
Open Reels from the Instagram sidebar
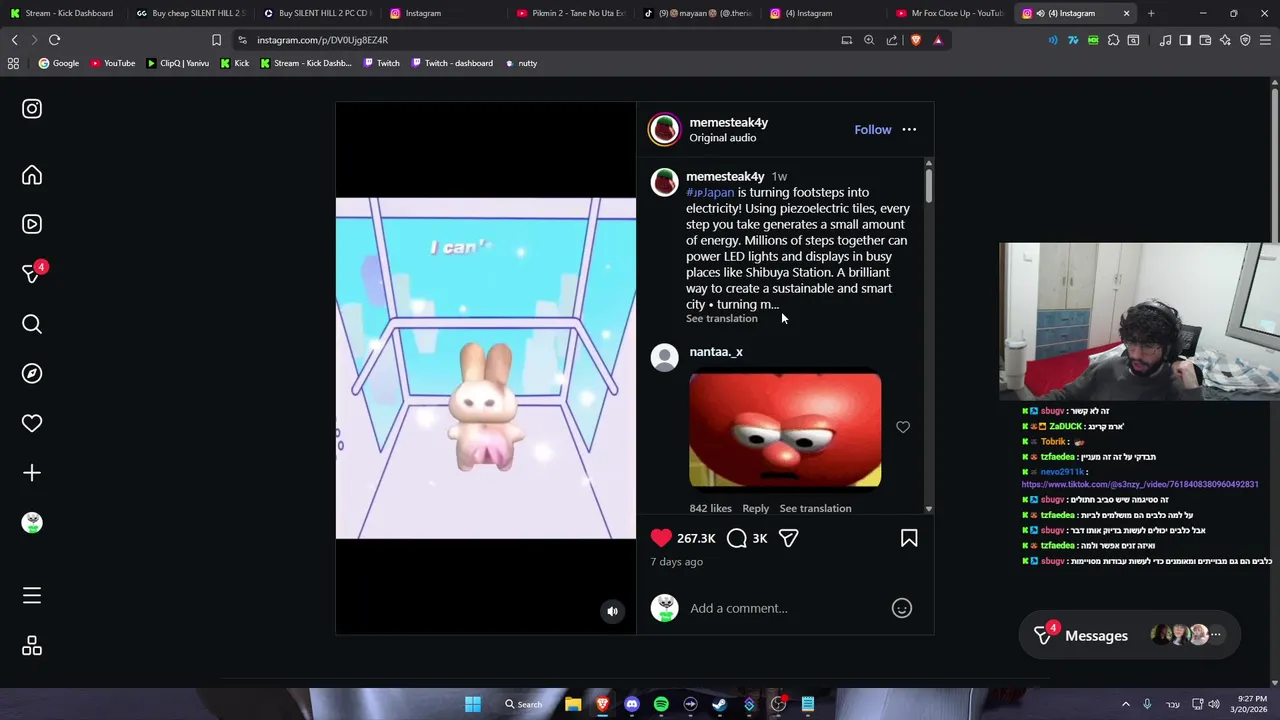[32, 224]
